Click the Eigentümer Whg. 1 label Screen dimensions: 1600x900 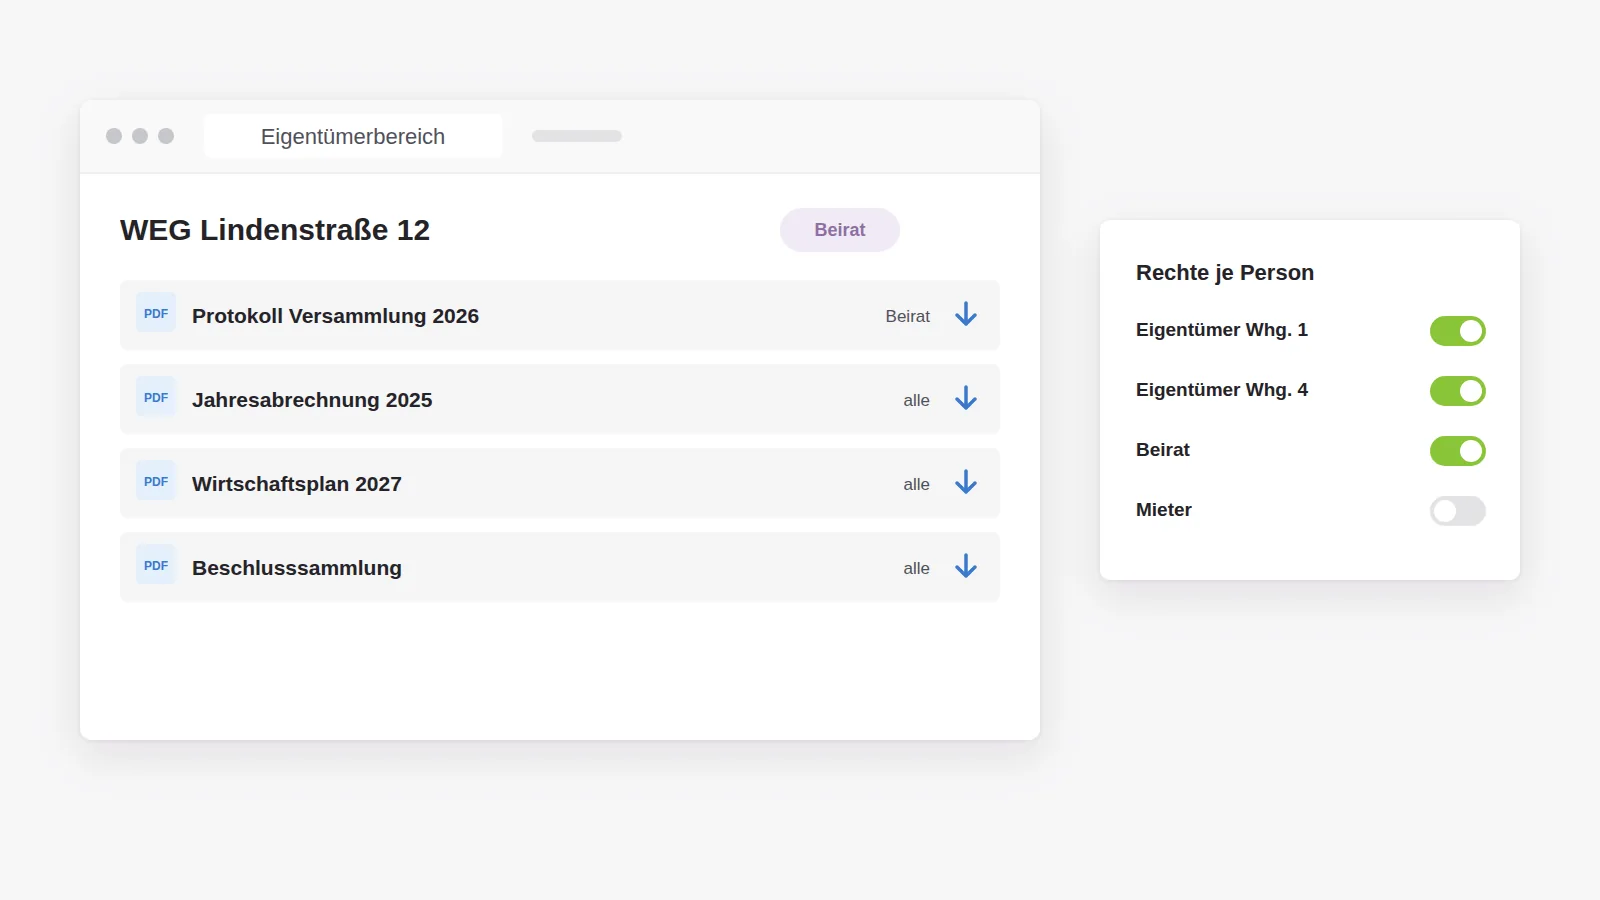coord(1222,330)
